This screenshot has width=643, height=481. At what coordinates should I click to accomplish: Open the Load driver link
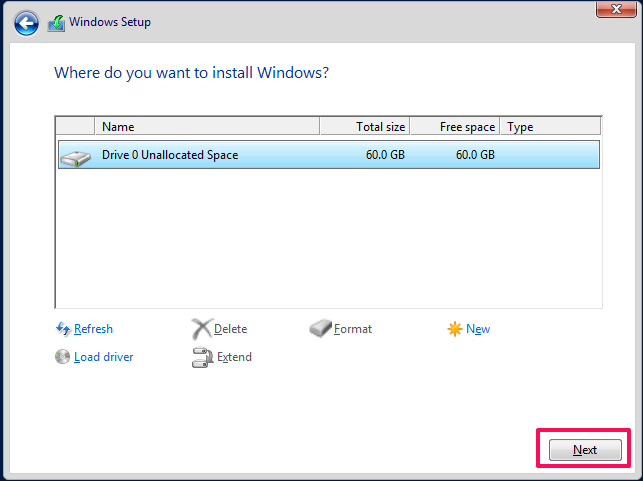[x=104, y=357]
